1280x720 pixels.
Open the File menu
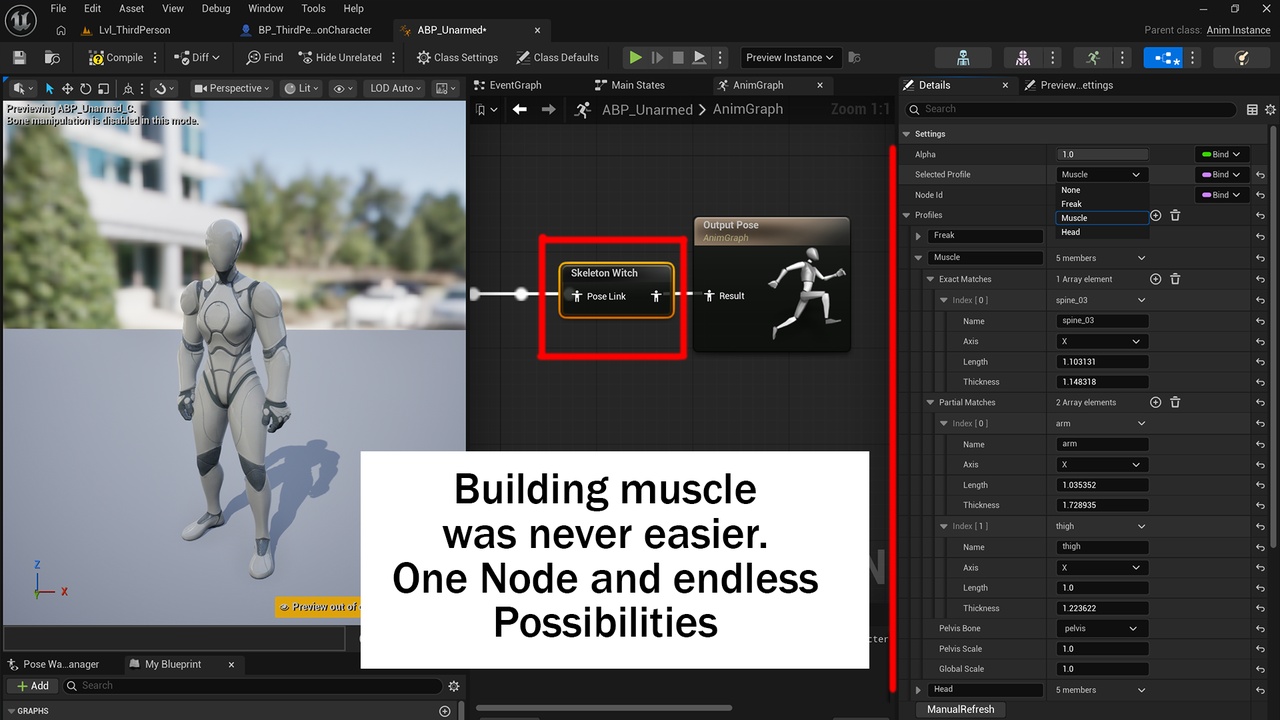point(58,9)
